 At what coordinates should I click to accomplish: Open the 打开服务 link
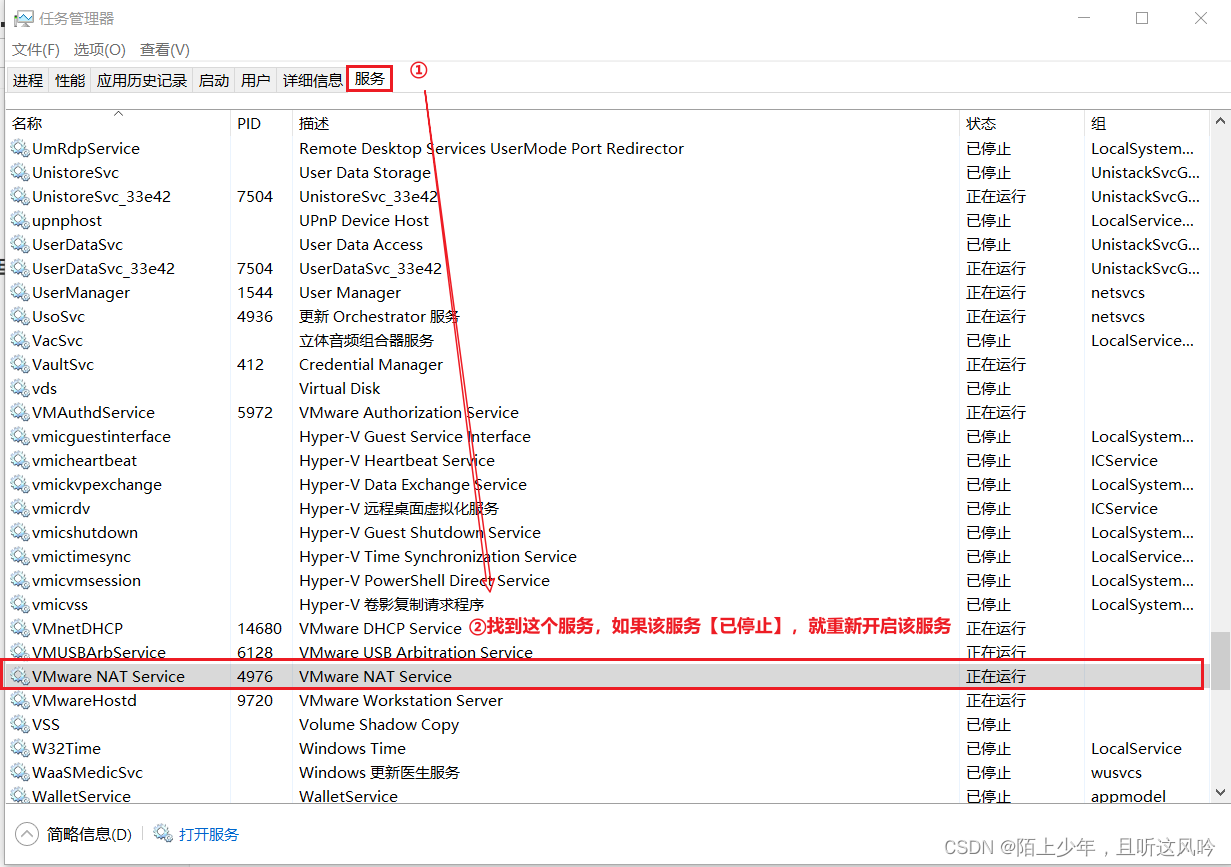pyautogui.click(x=209, y=834)
